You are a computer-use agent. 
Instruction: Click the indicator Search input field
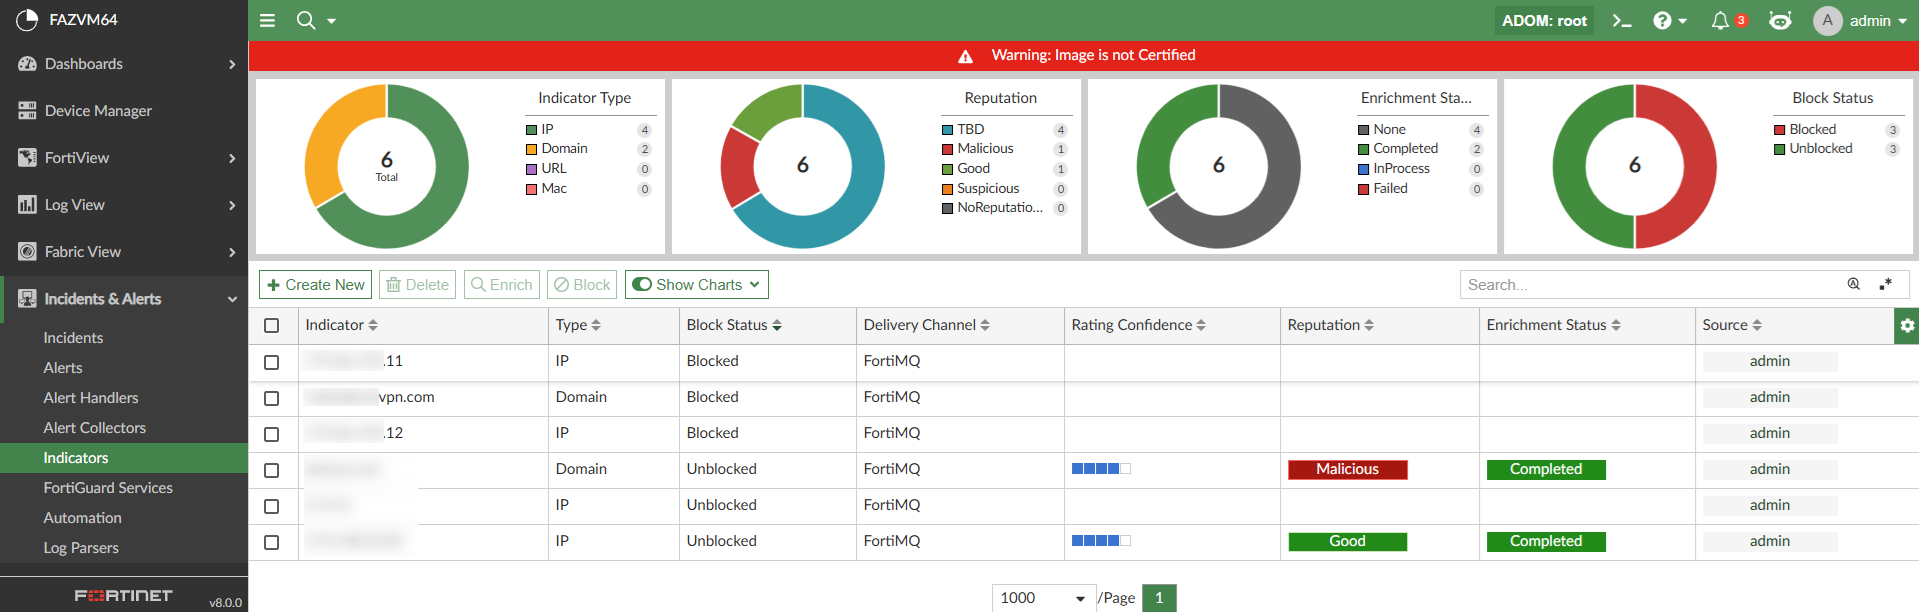pyautogui.click(x=1650, y=285)
